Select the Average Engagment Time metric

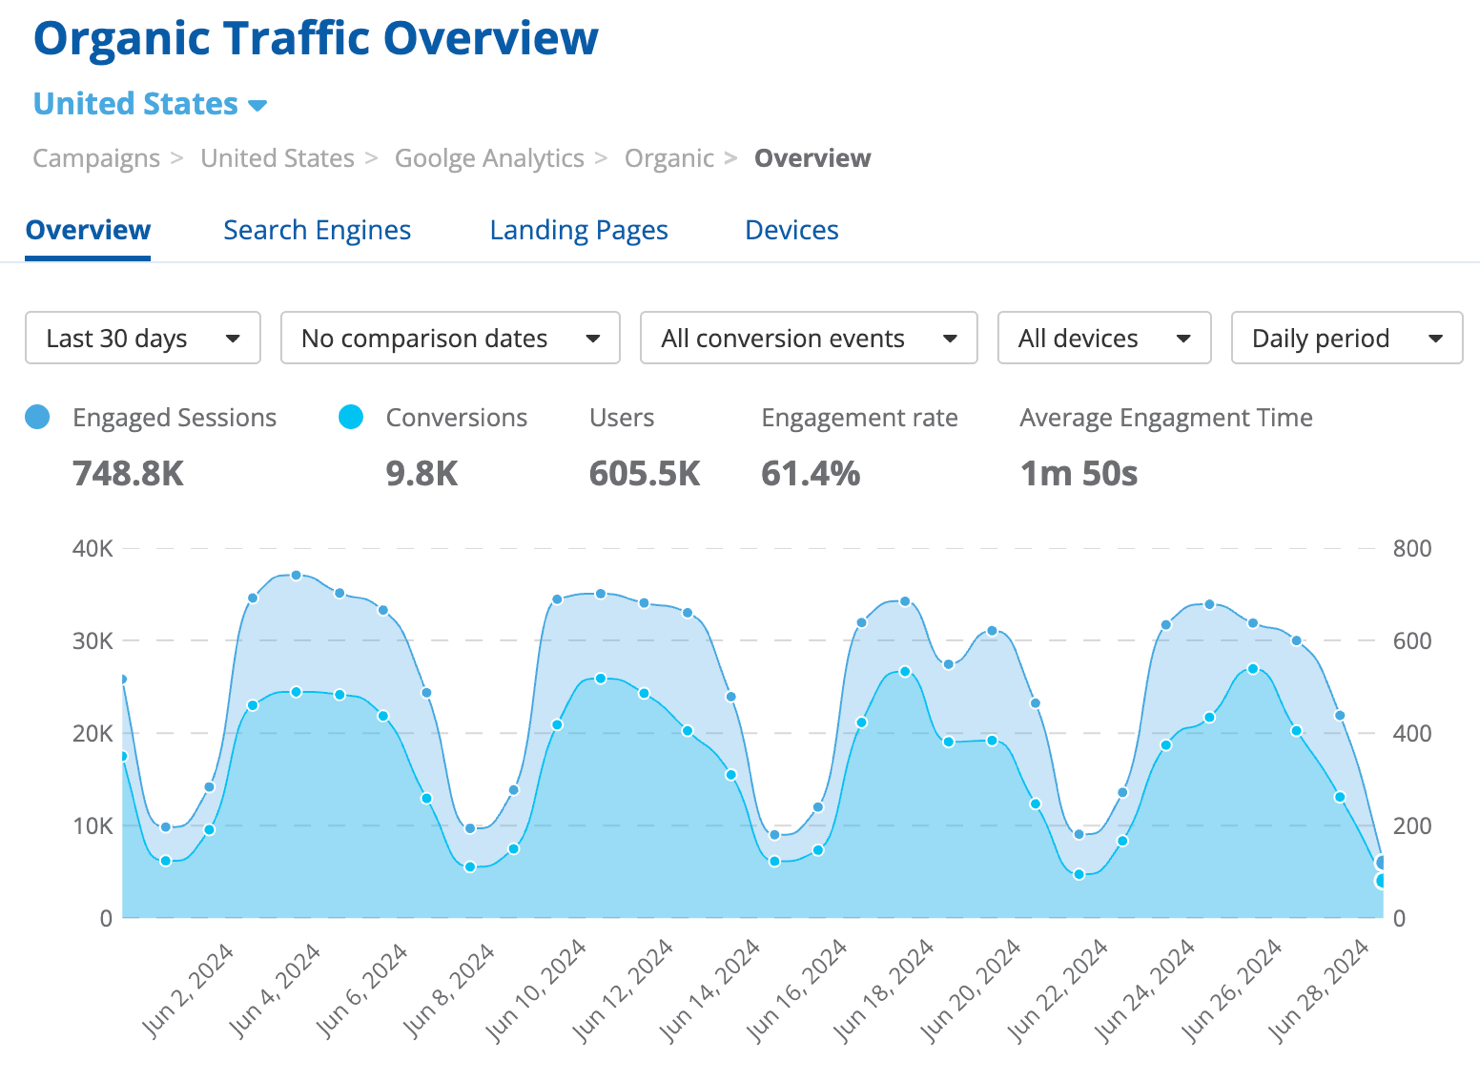[x=1165, y=418]
